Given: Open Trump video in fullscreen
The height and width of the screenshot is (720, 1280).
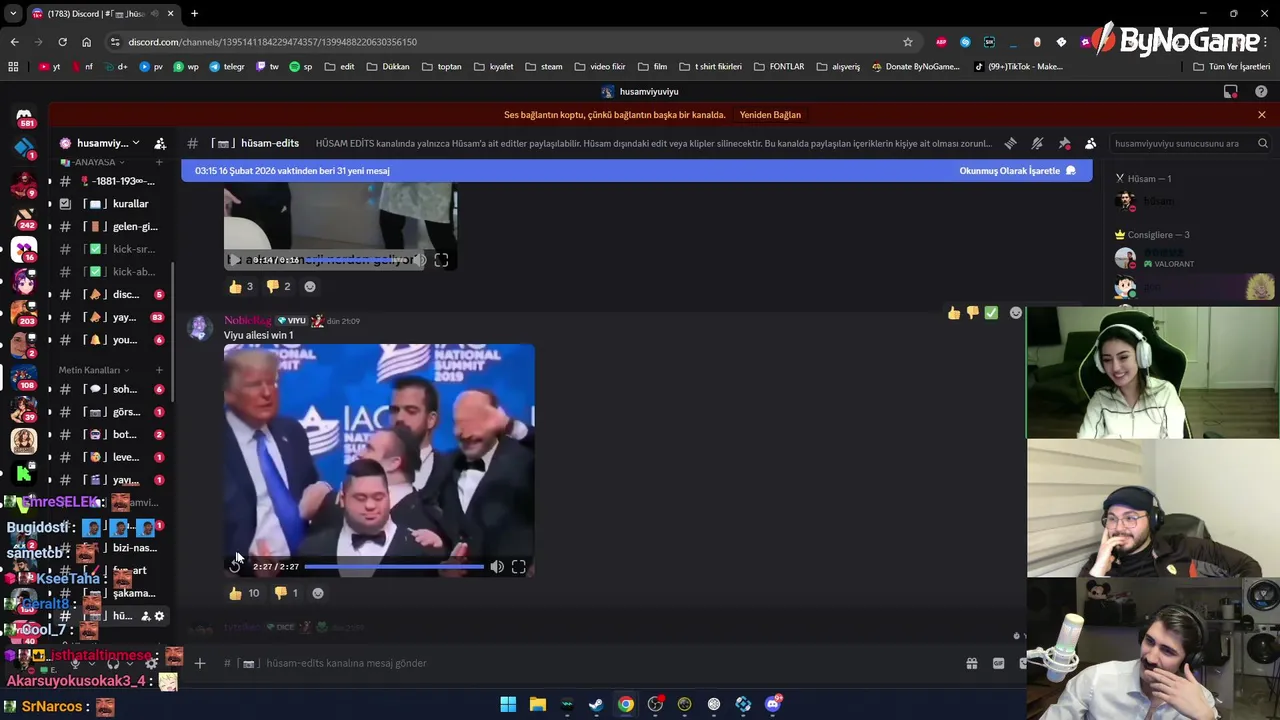Looking at the screenshot, I should (519, 566).
